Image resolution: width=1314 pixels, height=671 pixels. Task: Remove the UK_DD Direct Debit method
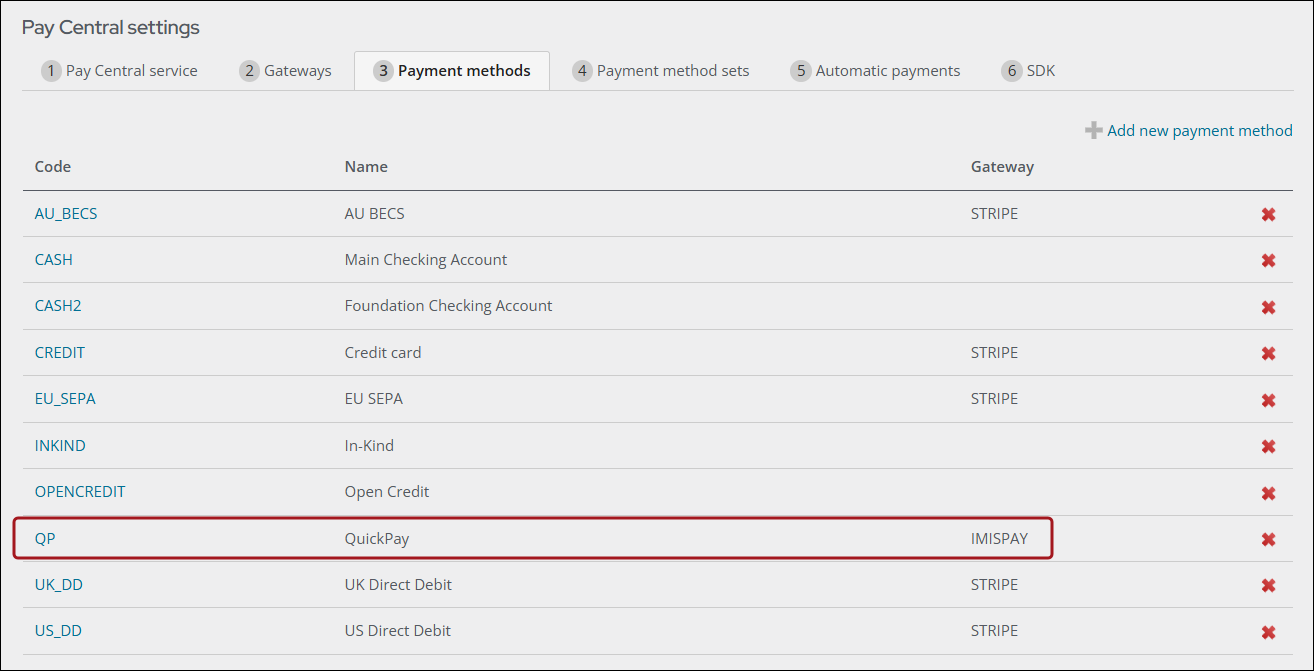pyautogui.click(x=1268, y=585)
